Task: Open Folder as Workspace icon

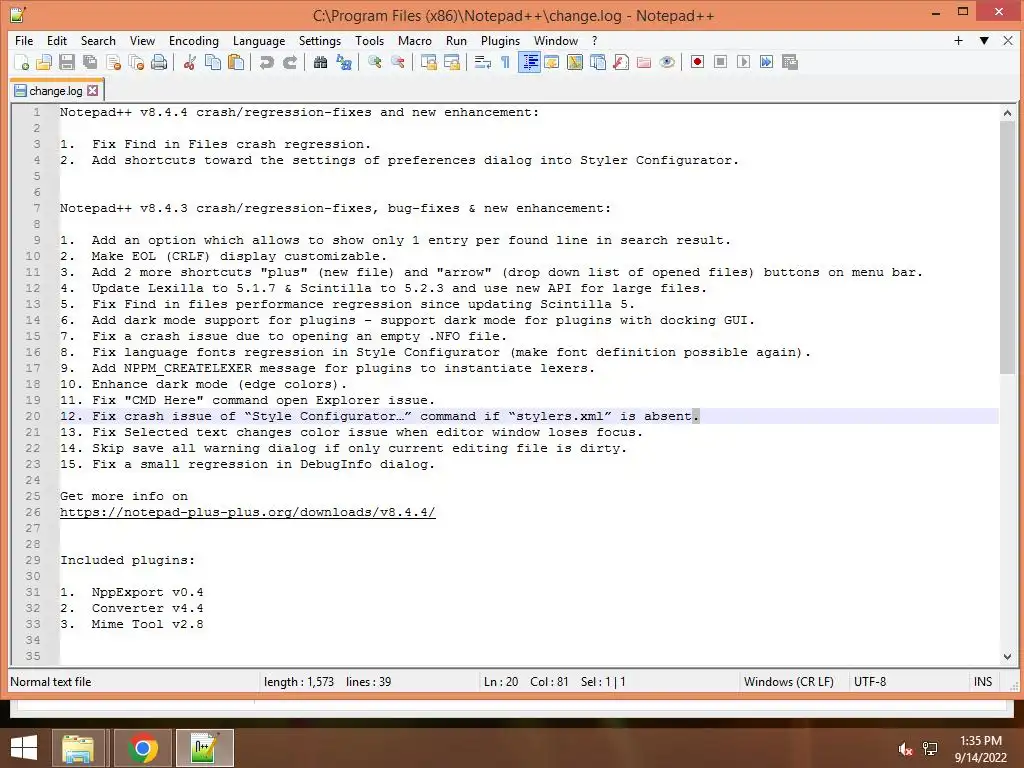Action: tap(644, 62)
